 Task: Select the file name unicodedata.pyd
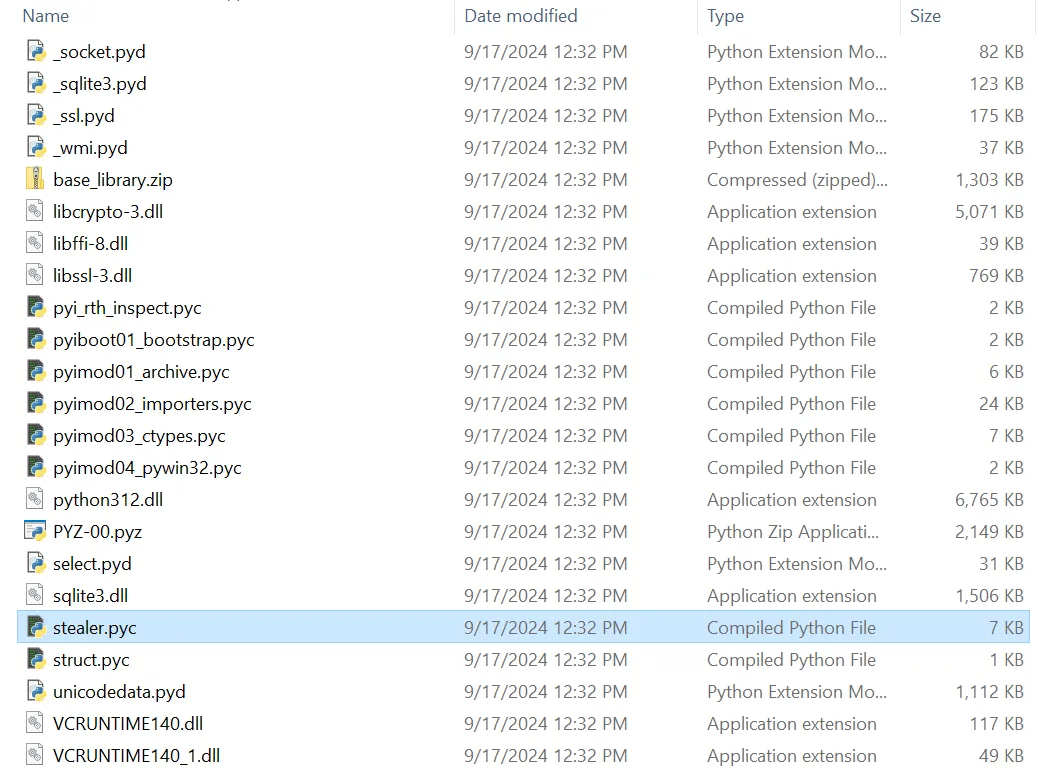pyautogui.click(x=119, y=691)
